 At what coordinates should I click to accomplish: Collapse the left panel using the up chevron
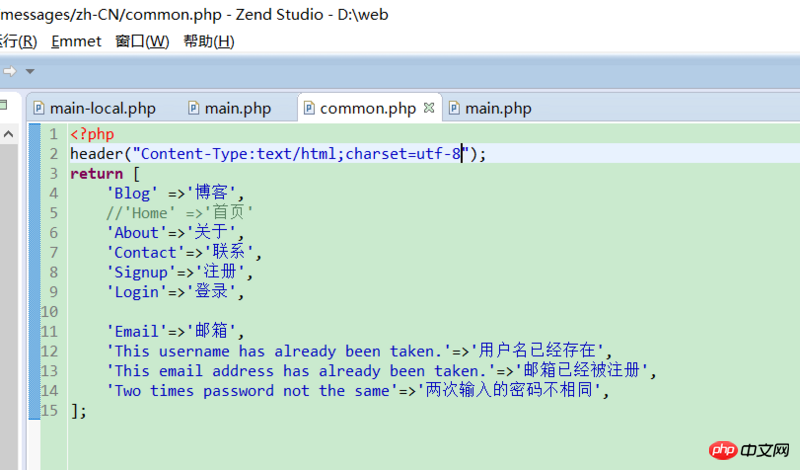tap(8, 134)
